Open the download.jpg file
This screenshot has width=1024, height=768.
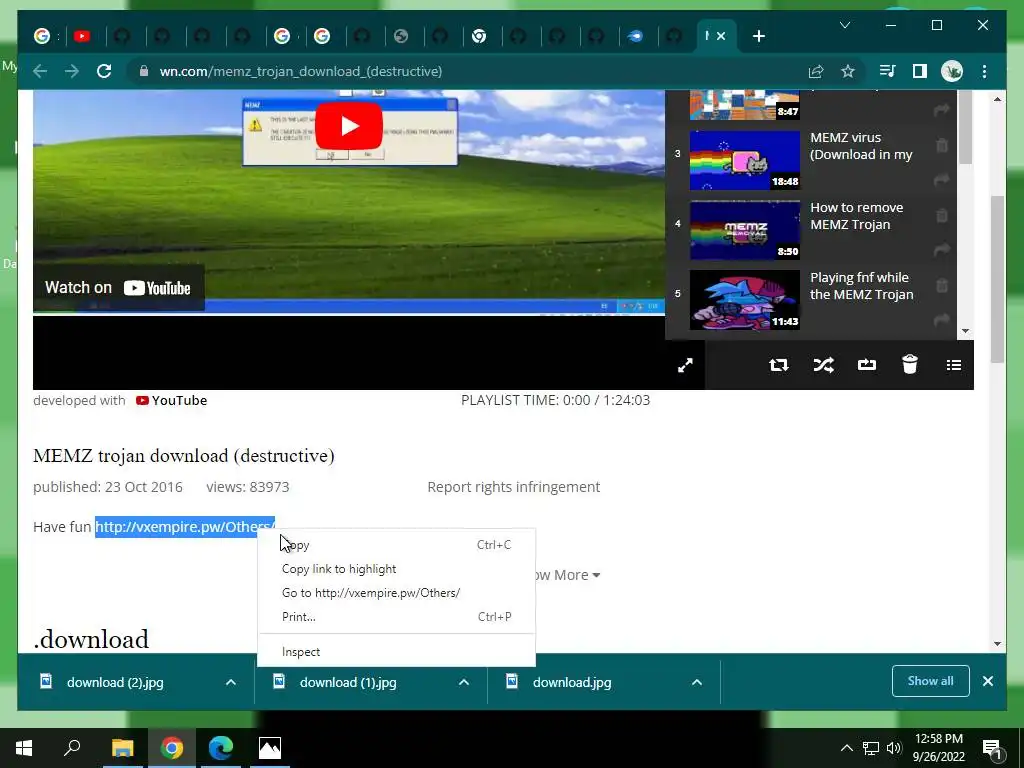tap(573, 682)
